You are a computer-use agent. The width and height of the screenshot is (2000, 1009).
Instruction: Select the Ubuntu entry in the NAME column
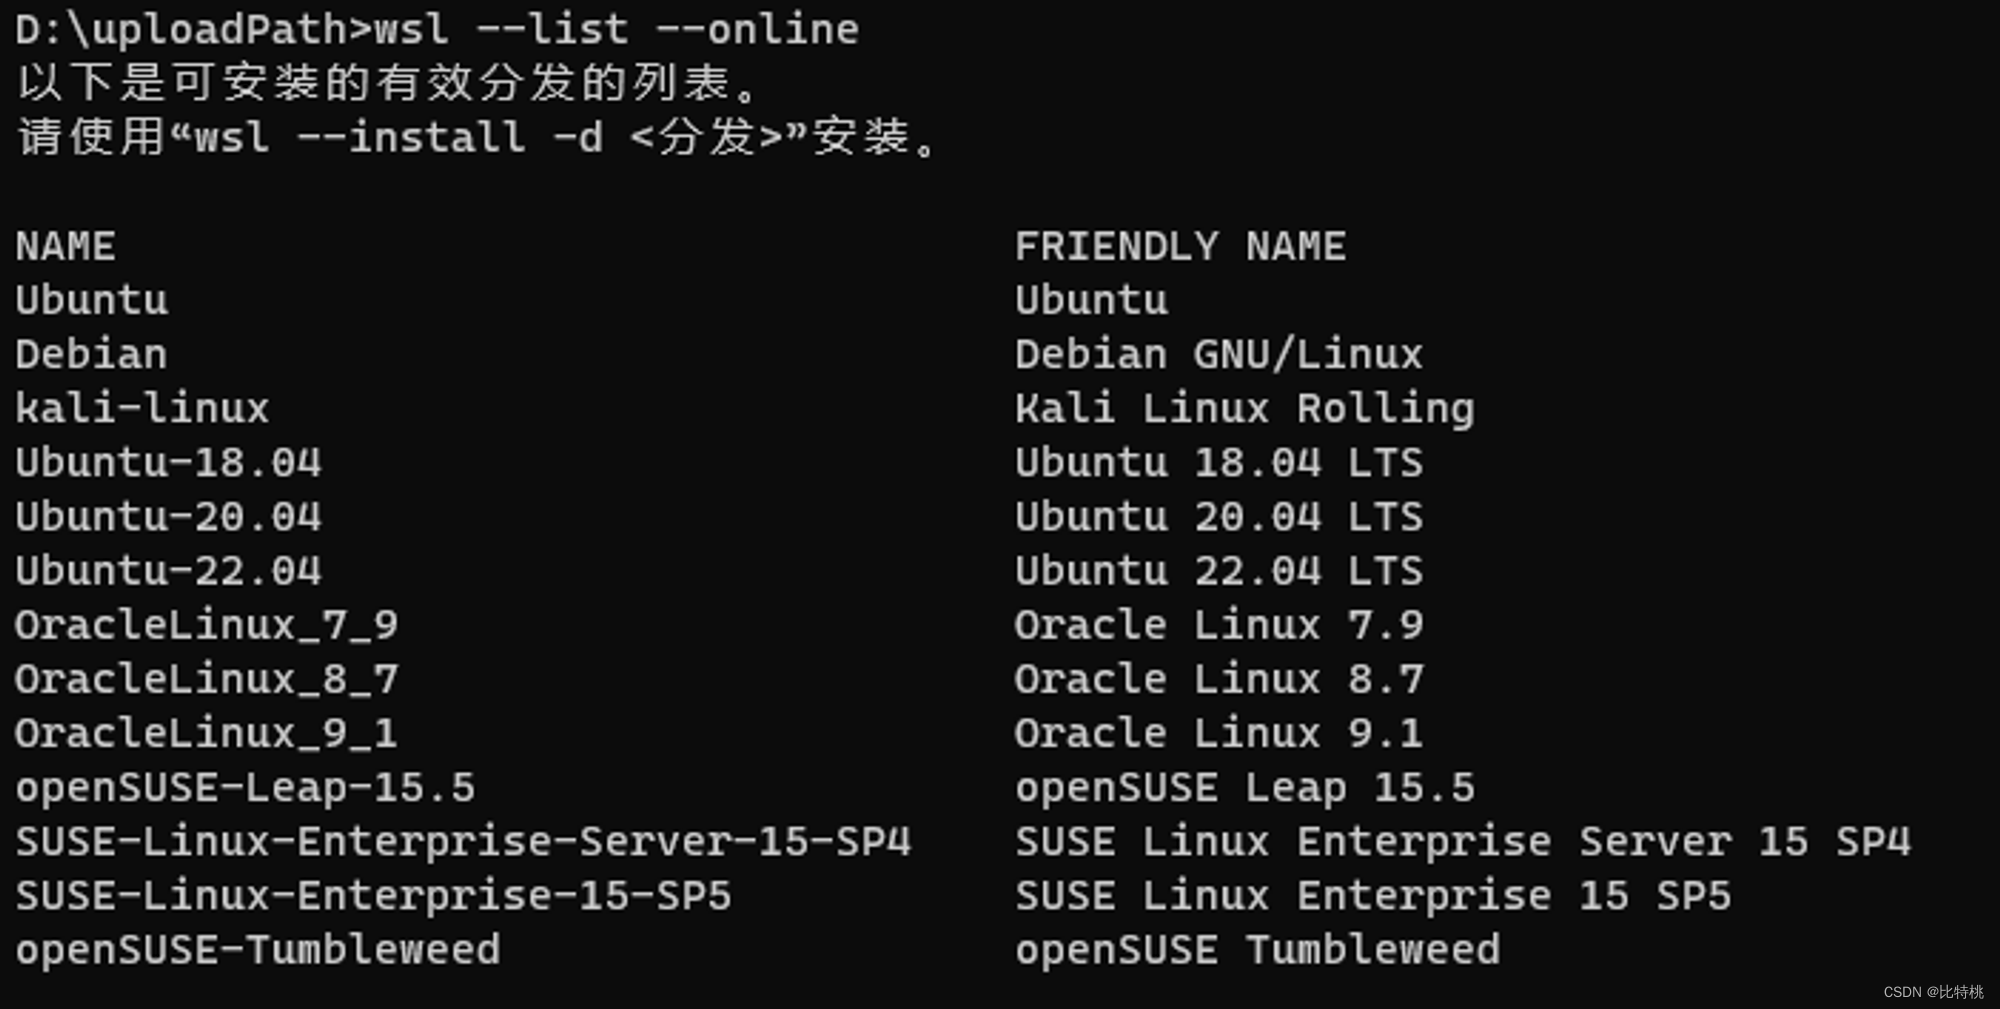coord(92,300)
